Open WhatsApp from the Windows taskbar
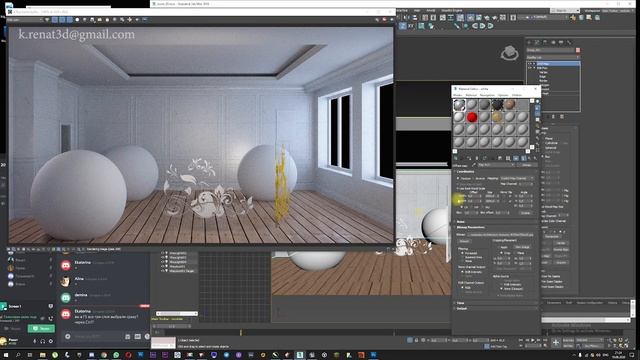The image size is (640, 360). click(116, 355)
